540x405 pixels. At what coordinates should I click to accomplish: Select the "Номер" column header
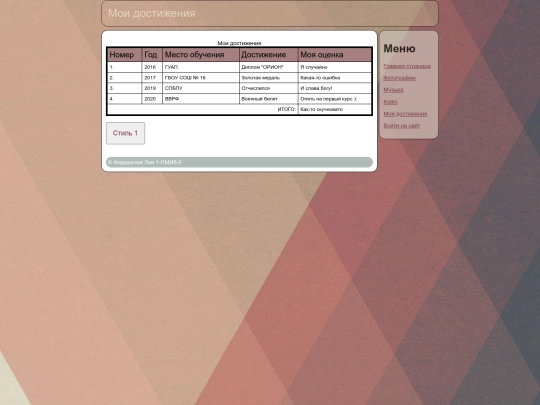point(125,55)
